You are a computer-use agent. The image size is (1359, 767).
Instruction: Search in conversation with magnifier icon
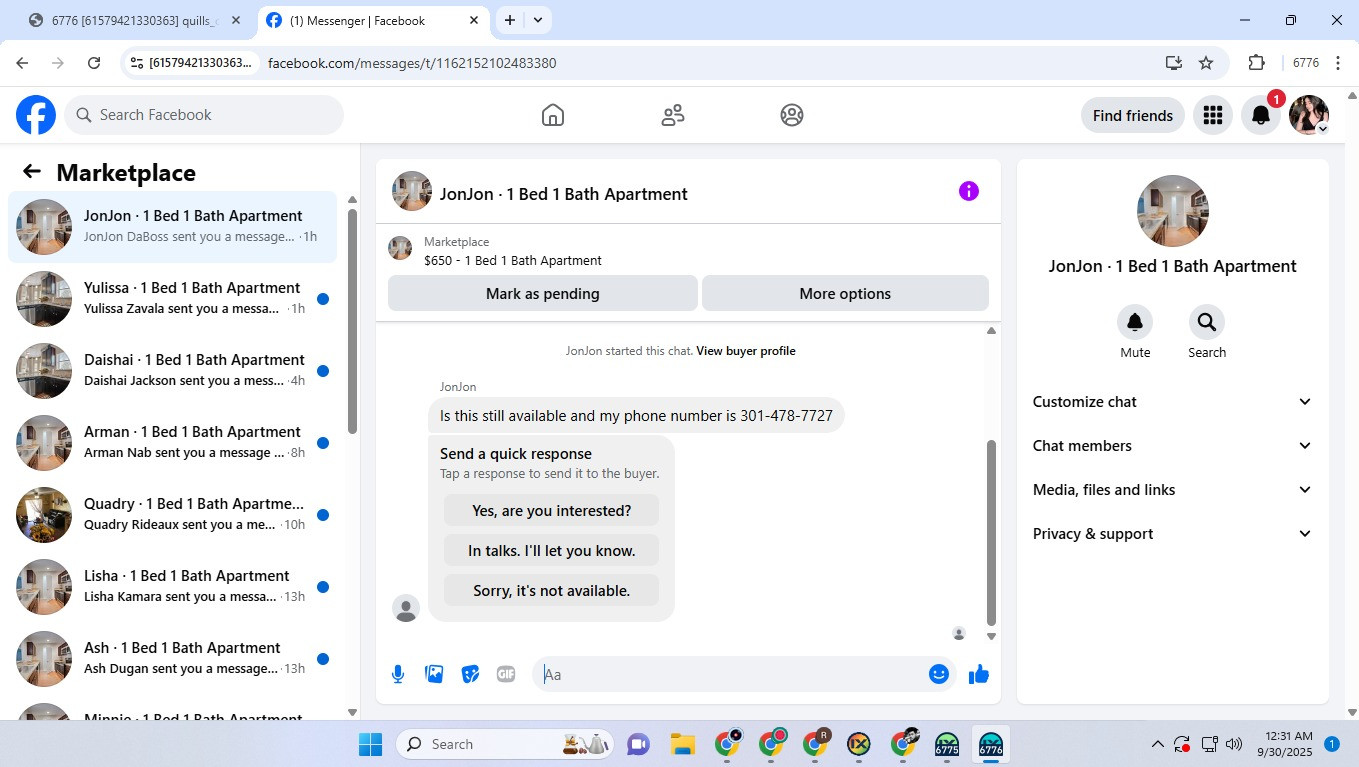point(1207,322)
